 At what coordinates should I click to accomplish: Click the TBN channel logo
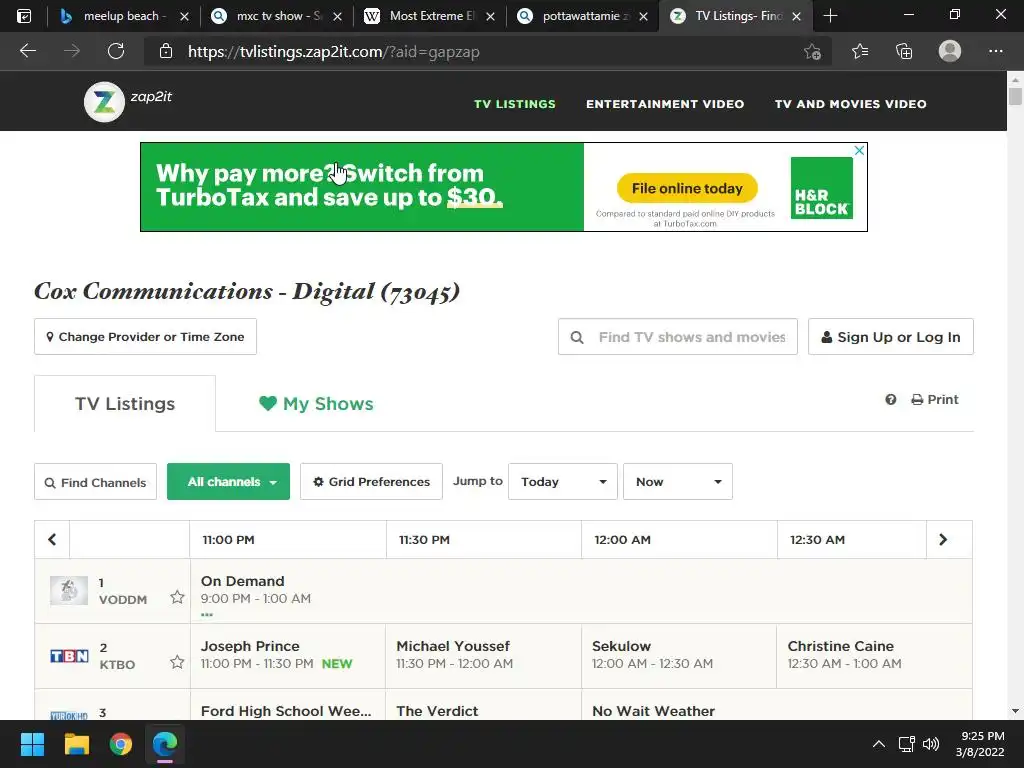point(69,656)
